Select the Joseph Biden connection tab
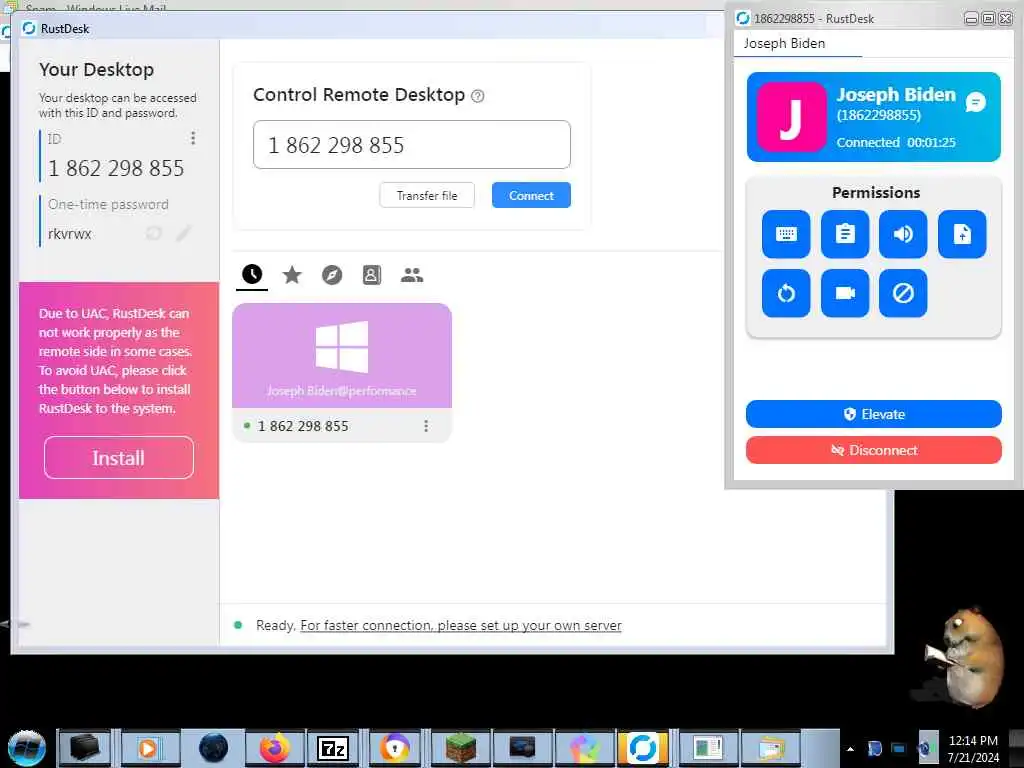 tap(784, 43)
